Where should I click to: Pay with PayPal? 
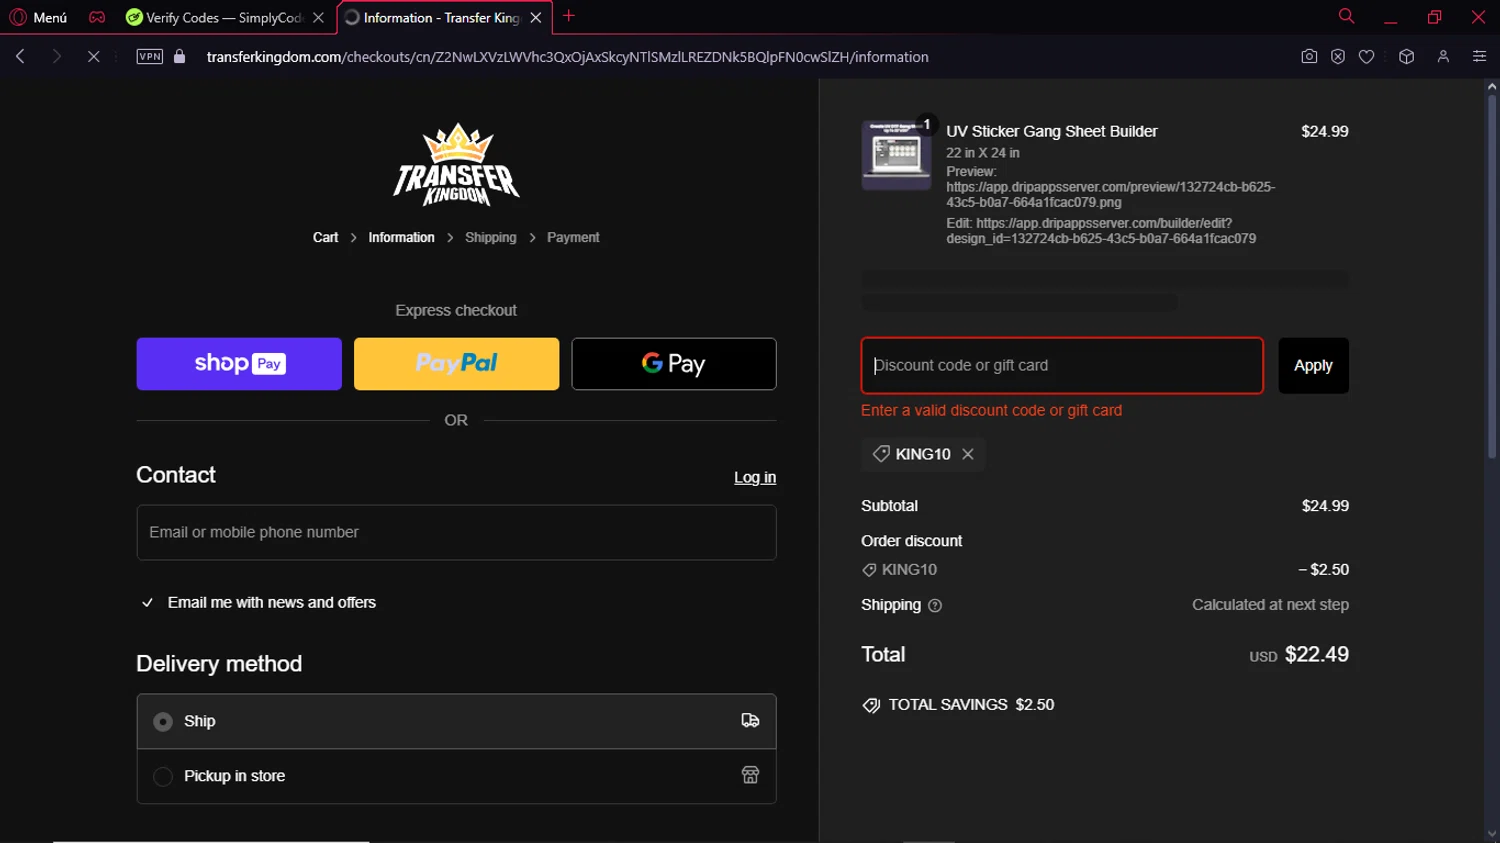pos(456,364)
